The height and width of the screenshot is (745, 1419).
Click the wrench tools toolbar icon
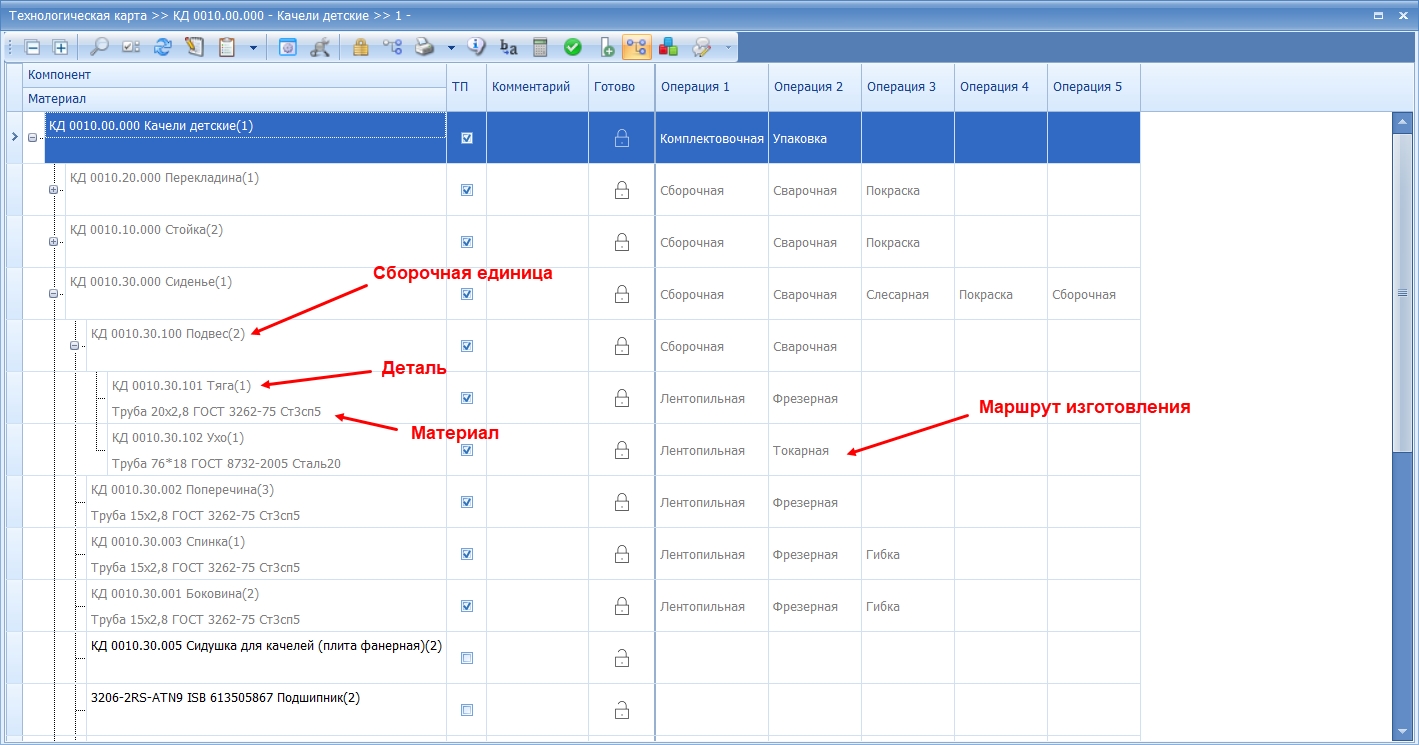point(320,47)
